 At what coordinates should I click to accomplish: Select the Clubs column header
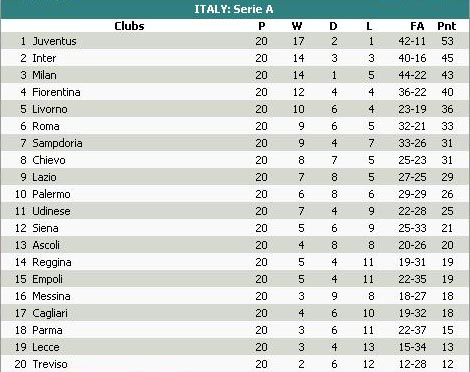pyautogui.click(x=129, y=26)
